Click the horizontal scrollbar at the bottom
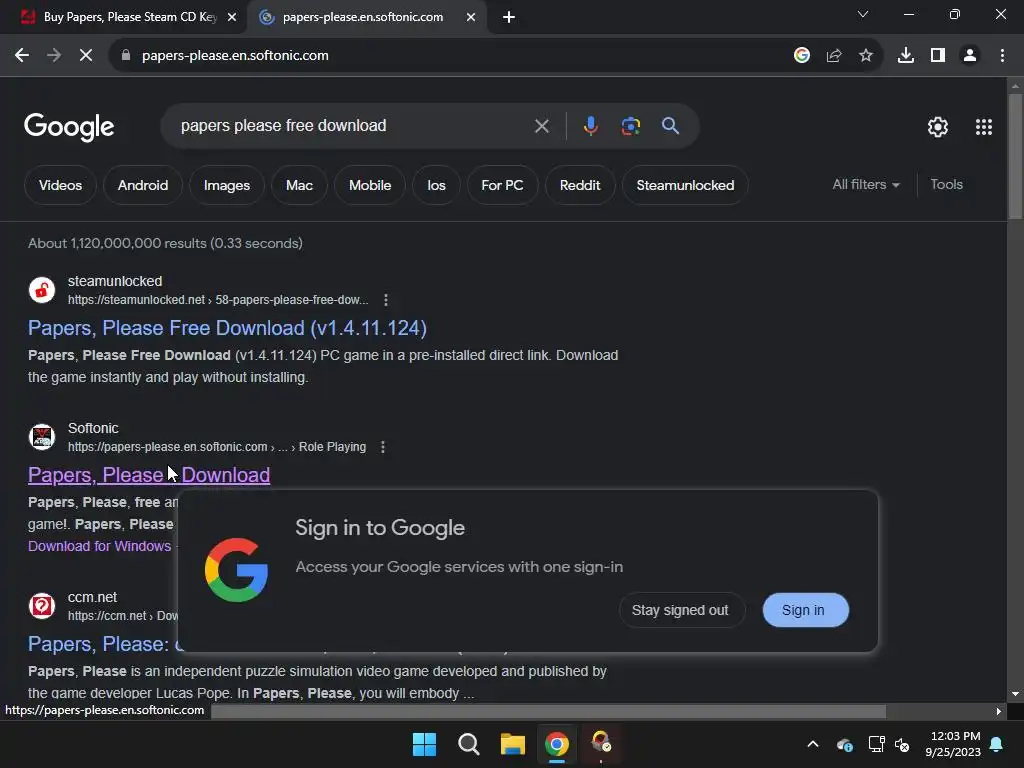The height and width of the screenshot is (768, 1024). point(549,711)
